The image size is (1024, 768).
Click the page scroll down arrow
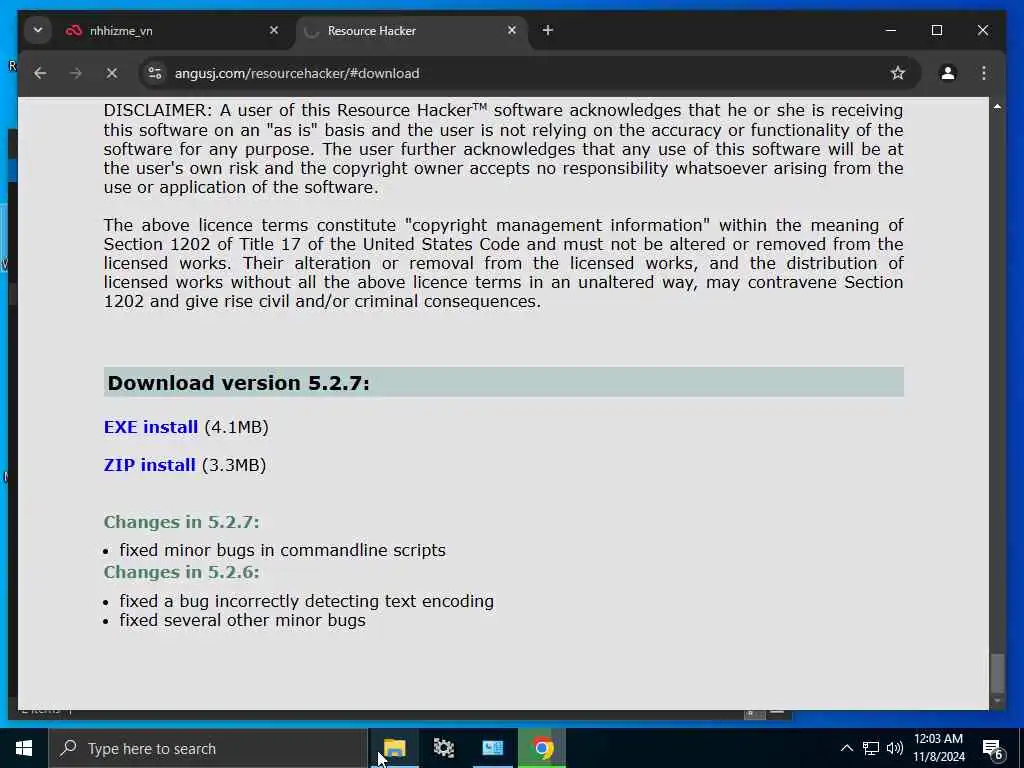997,701
